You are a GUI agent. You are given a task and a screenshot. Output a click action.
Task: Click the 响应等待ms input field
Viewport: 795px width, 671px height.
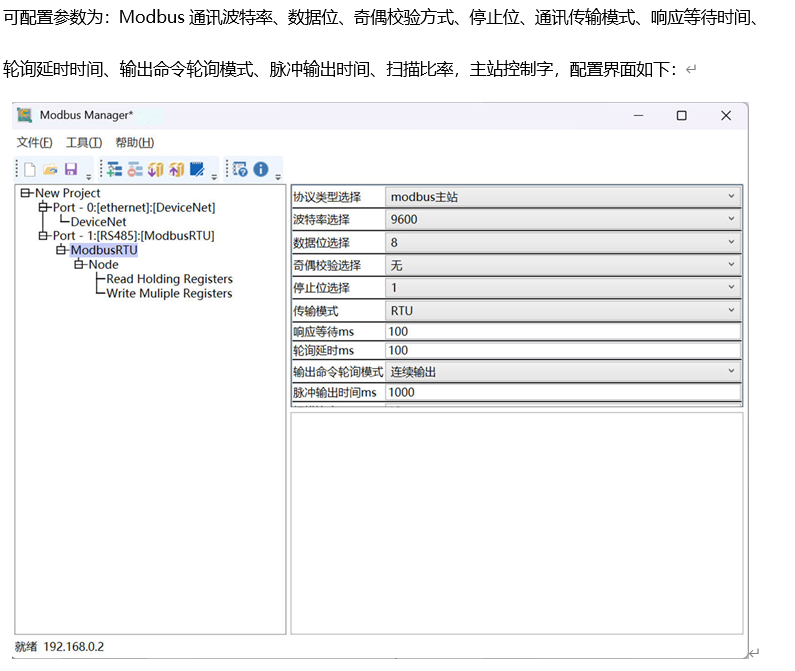tap(563, 332)
